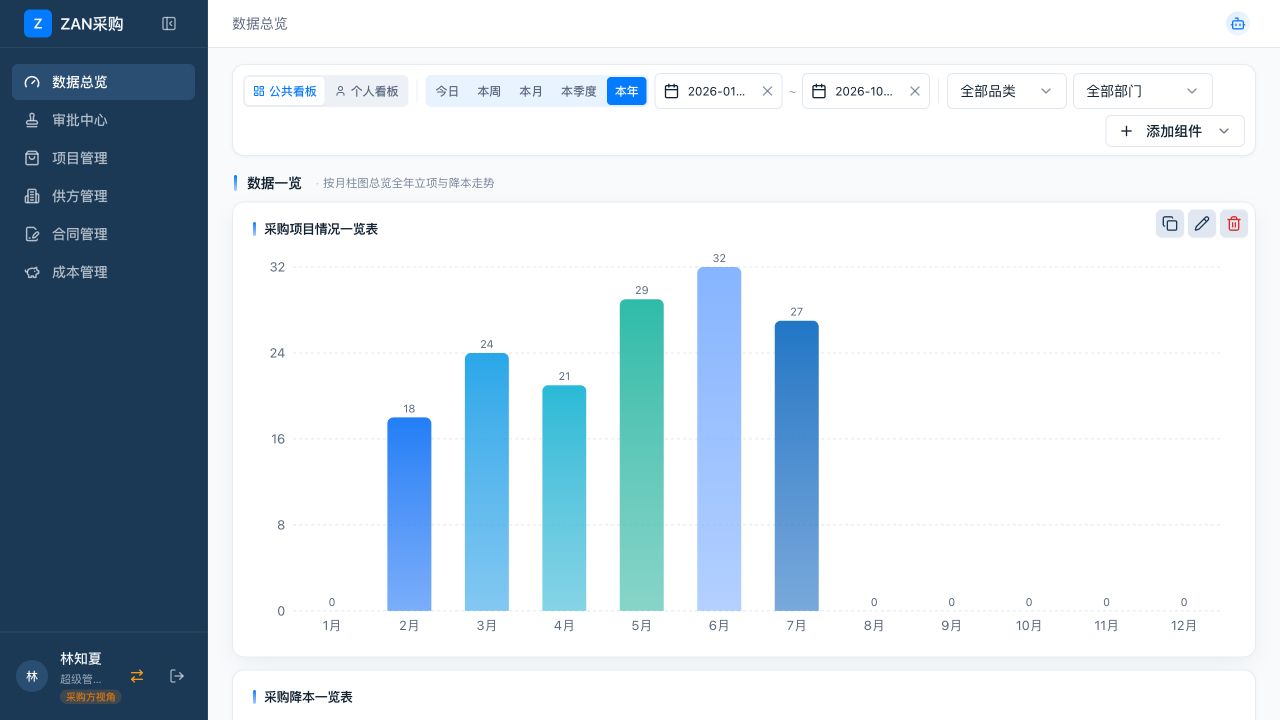Open 供方管理 in sidebar
This screenshot has height=720, width=1280.
tap(103, 196)
